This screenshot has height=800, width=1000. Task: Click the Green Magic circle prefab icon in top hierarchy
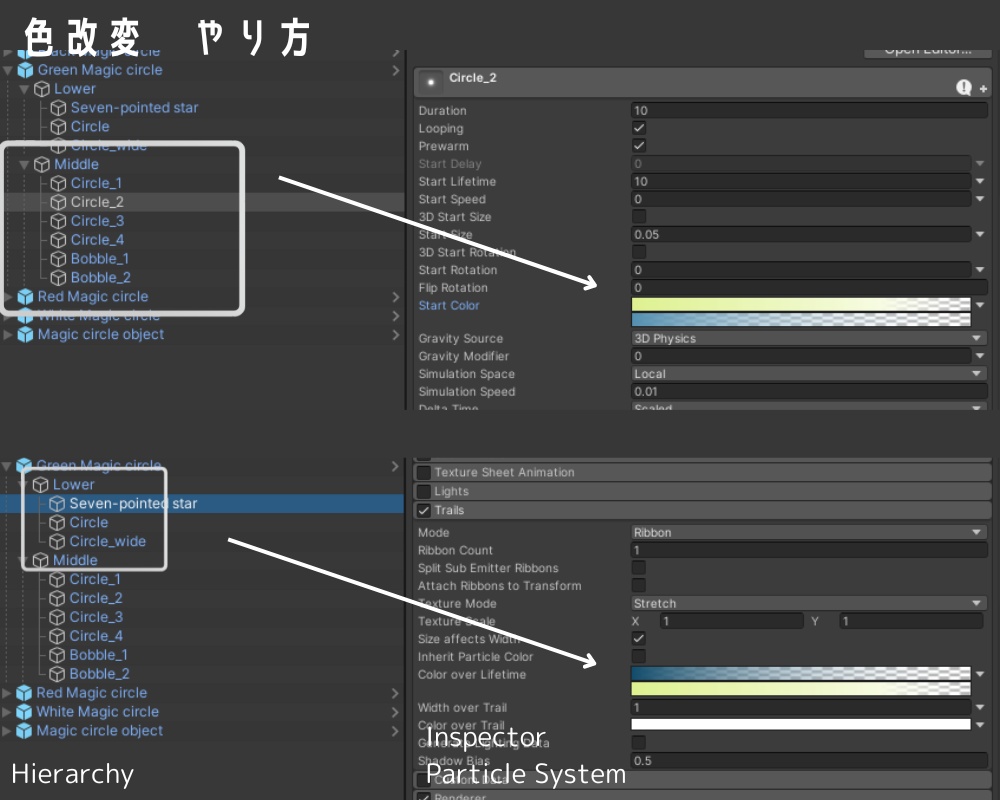25,70
